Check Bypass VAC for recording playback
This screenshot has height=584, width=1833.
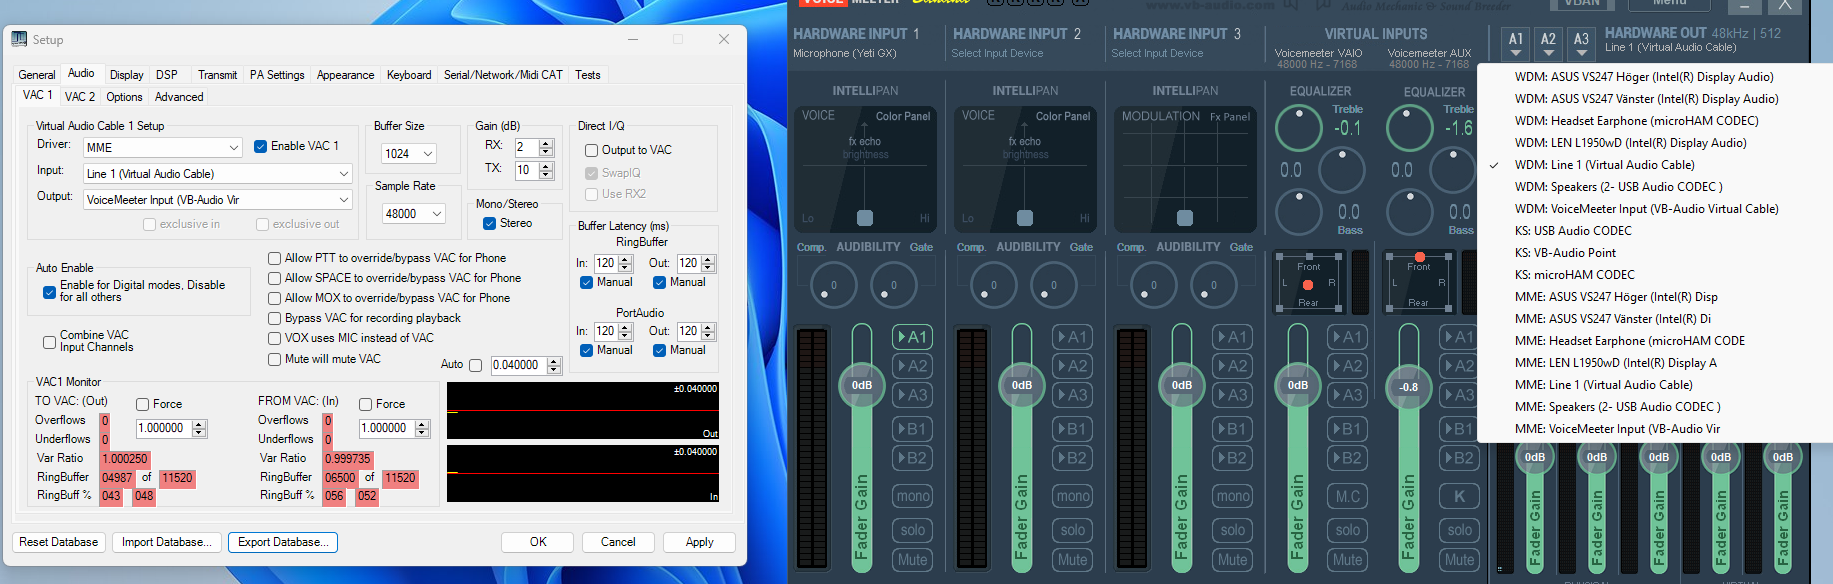274,318
